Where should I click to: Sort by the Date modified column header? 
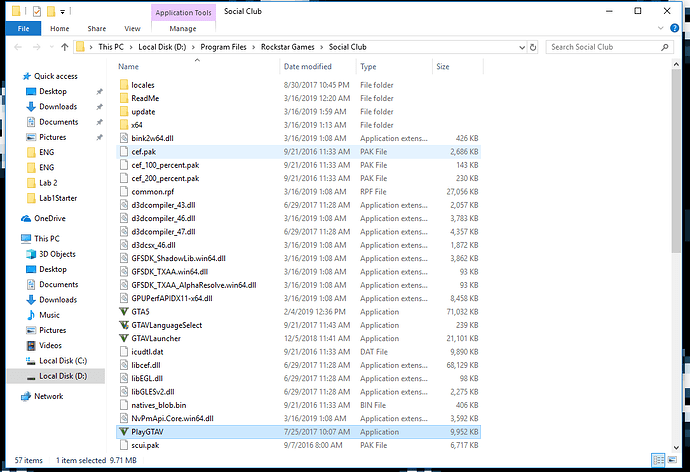tap(317, 66)
